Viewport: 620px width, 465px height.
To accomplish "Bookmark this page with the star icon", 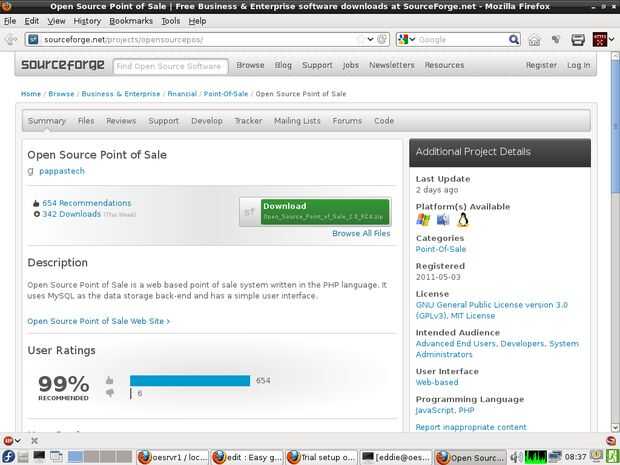I will point(360,40).
